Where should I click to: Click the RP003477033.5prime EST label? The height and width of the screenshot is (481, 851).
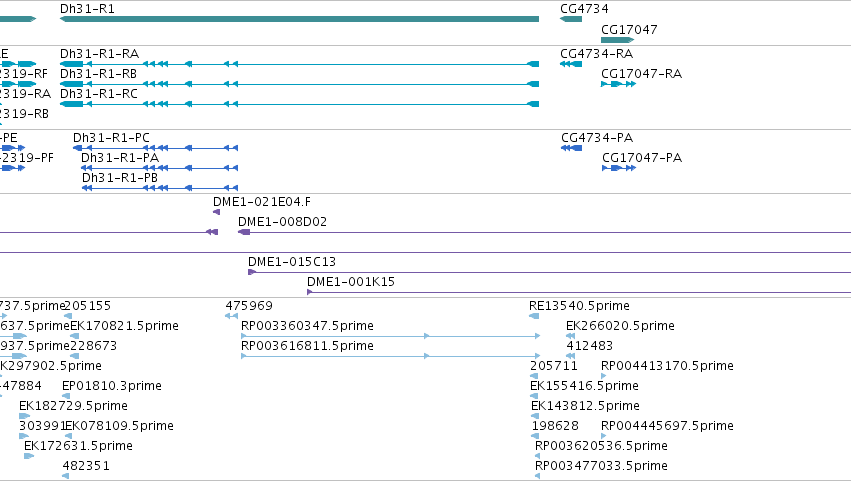(x=601, y=466)
